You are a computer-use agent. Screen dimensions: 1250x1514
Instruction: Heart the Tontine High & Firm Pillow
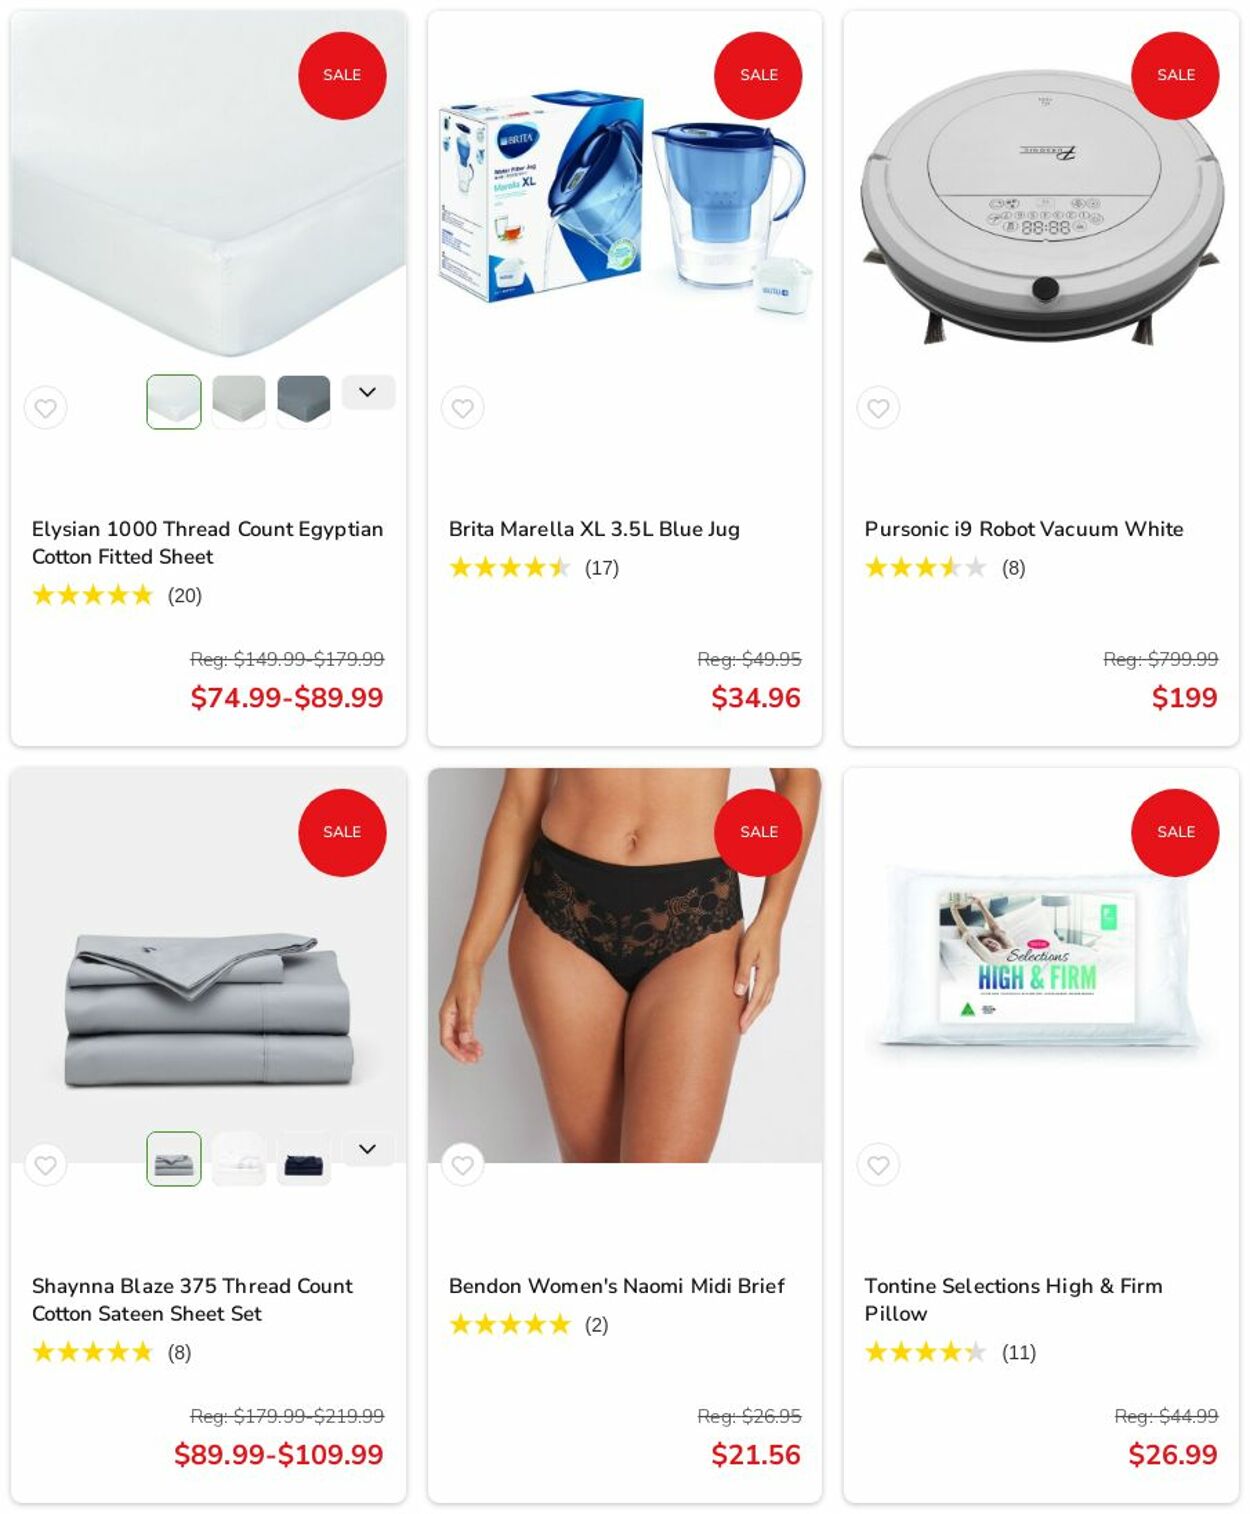878,1165
